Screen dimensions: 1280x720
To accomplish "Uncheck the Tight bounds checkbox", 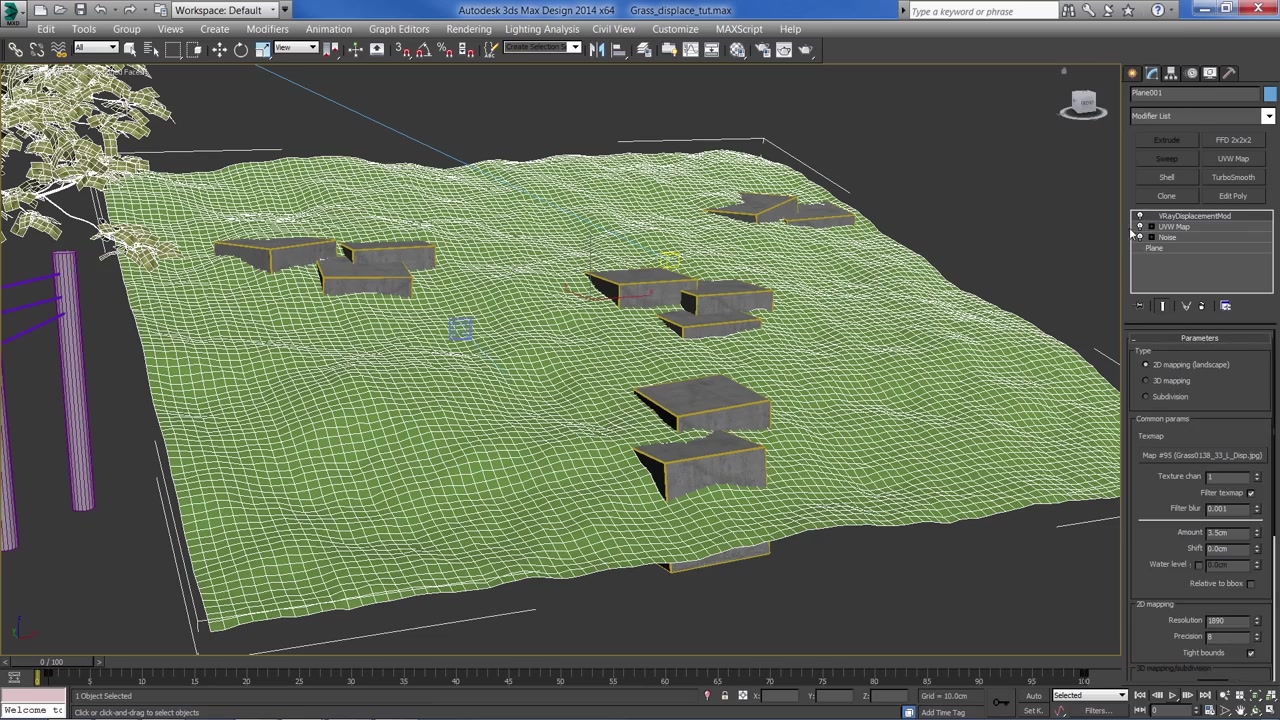I will coord(1250,653).
